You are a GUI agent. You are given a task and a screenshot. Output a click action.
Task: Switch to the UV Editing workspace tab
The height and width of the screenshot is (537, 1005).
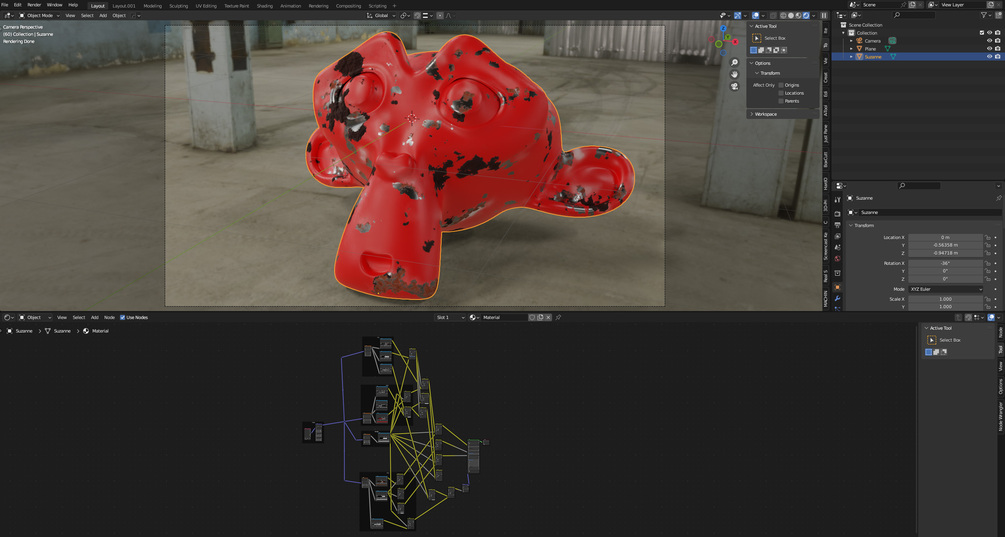[206, 6]
